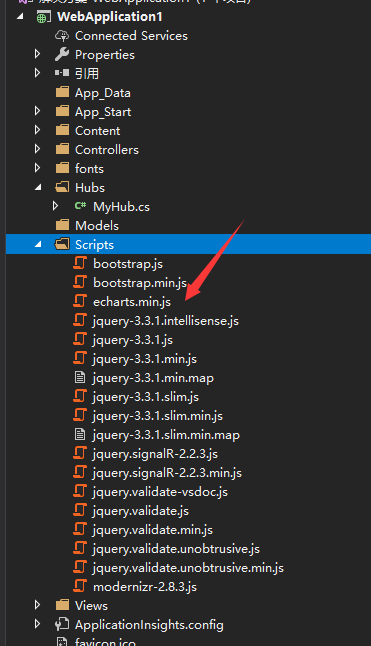Click the C# icon of MyHub.cs
The width and height of the screenshot is (371, 646).
coord(80,206)
